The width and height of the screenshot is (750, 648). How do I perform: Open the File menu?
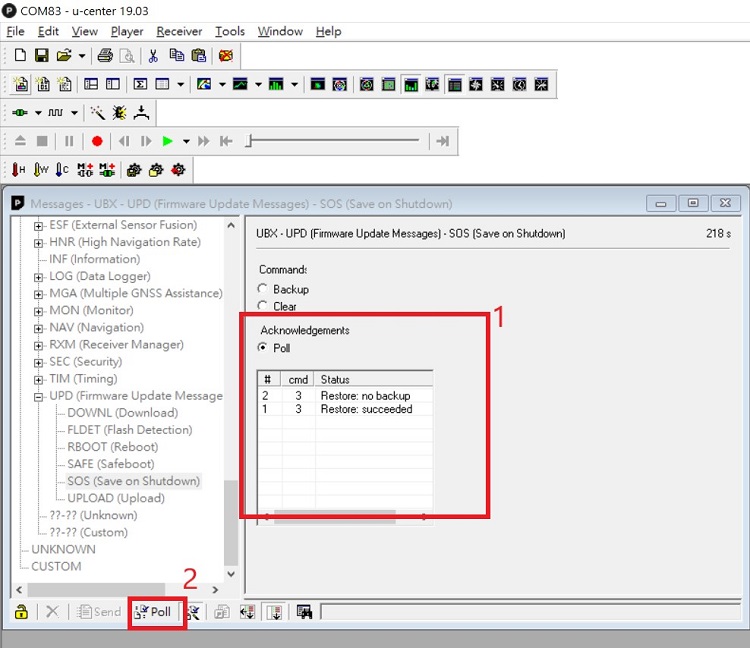[15, 32]
